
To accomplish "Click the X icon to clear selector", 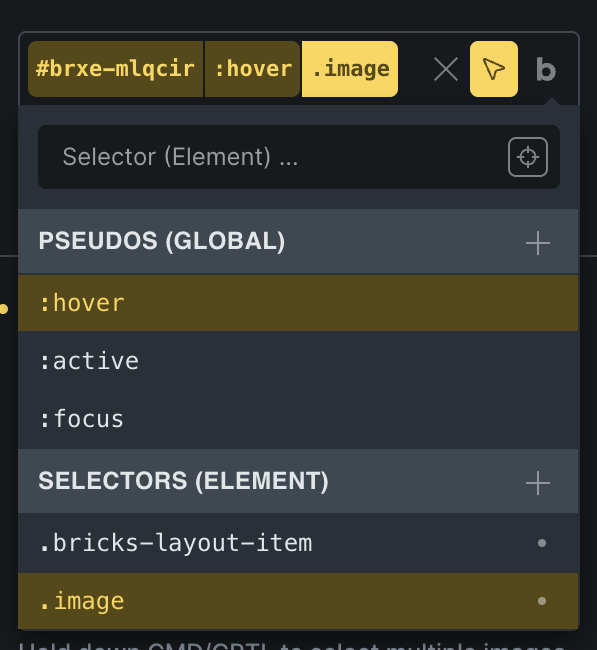I will click(446, 69).
